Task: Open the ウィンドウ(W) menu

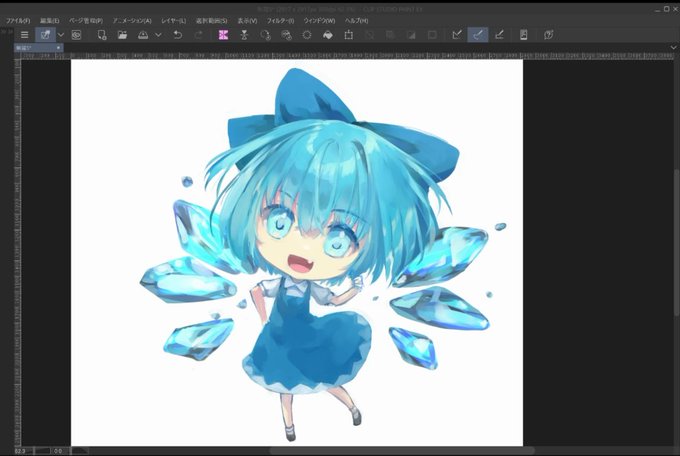Action: 319,20
